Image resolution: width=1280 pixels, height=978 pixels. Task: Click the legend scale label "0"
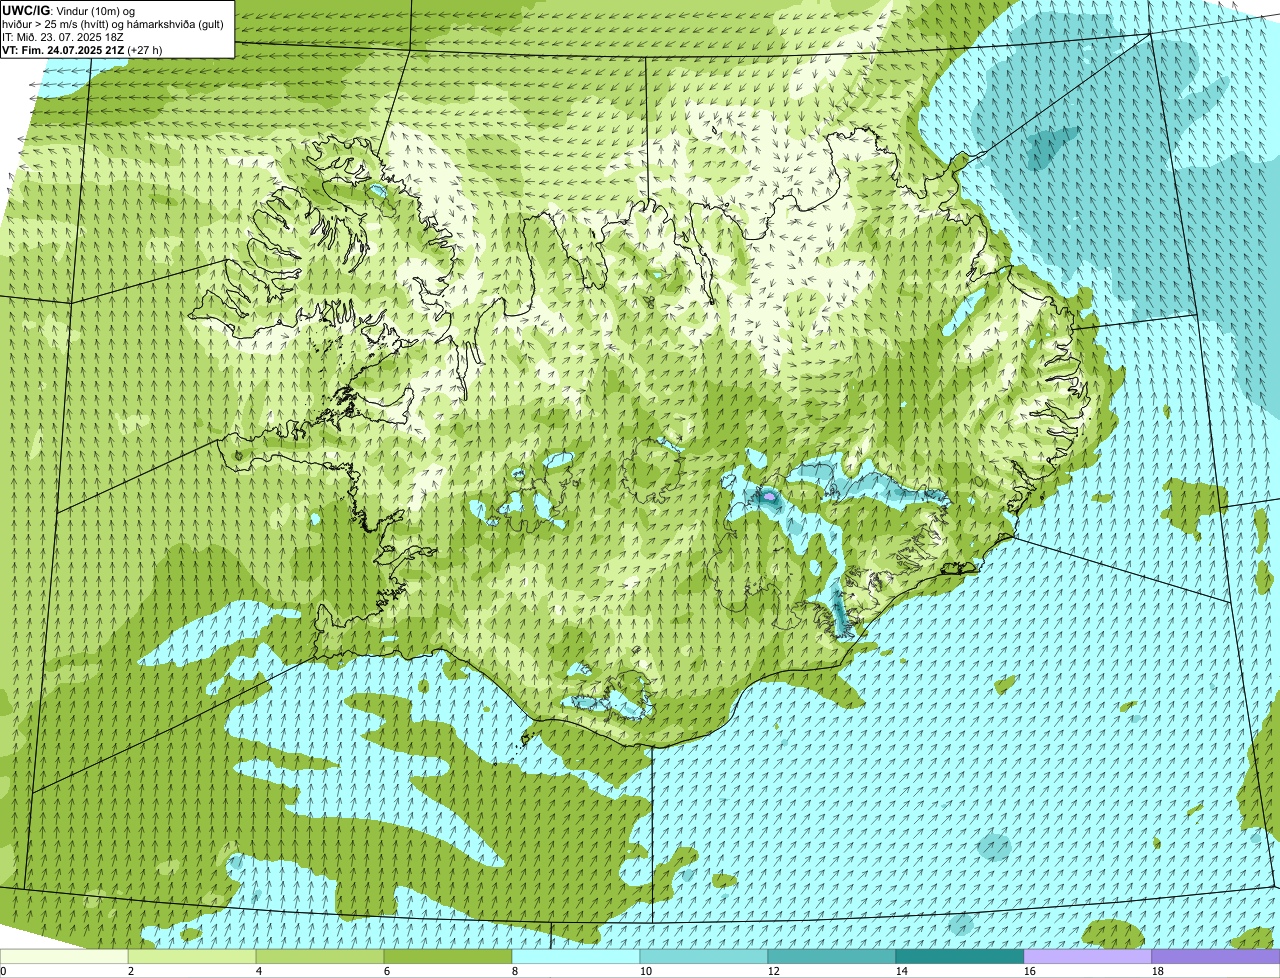(3, 971)
